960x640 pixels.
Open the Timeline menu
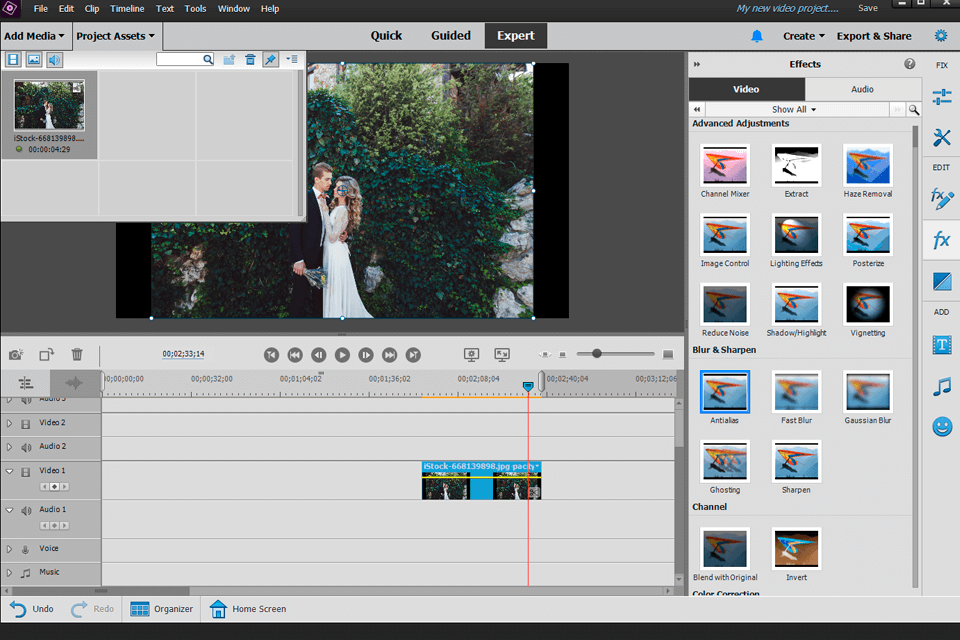[127, 9]
